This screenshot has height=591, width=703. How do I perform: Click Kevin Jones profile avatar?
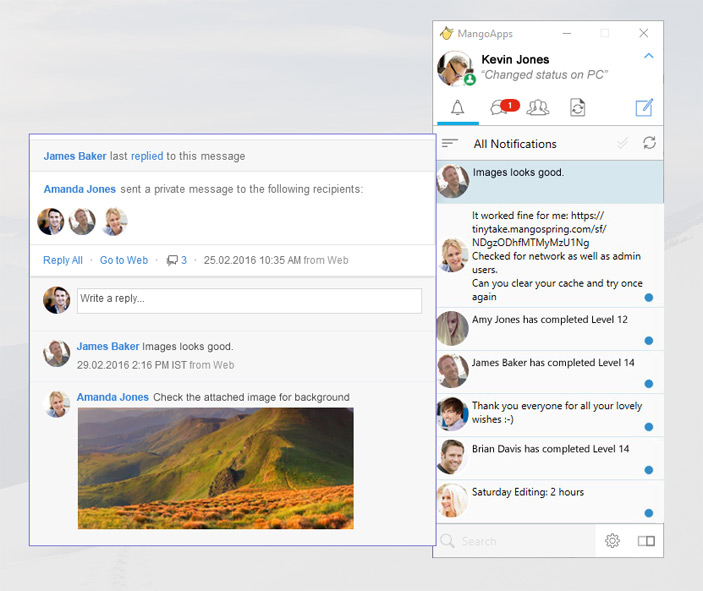point(455,69)
